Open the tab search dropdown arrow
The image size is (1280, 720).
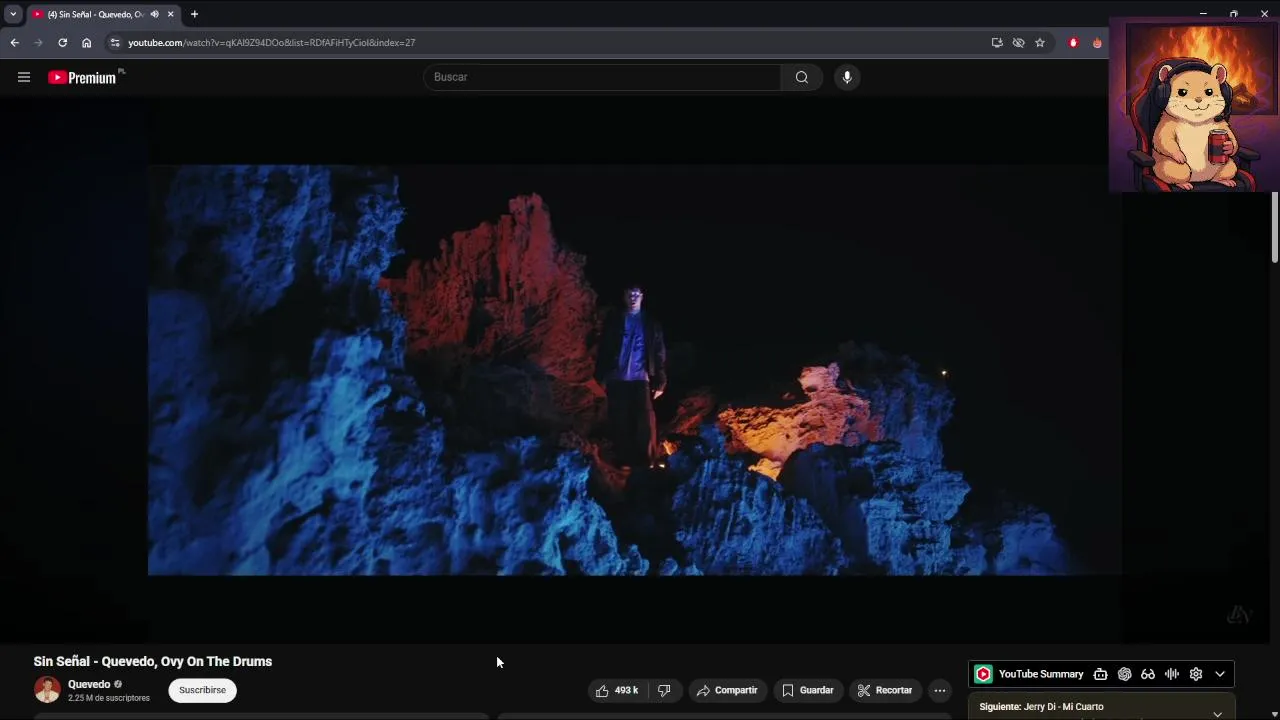[x=13, y=14]
